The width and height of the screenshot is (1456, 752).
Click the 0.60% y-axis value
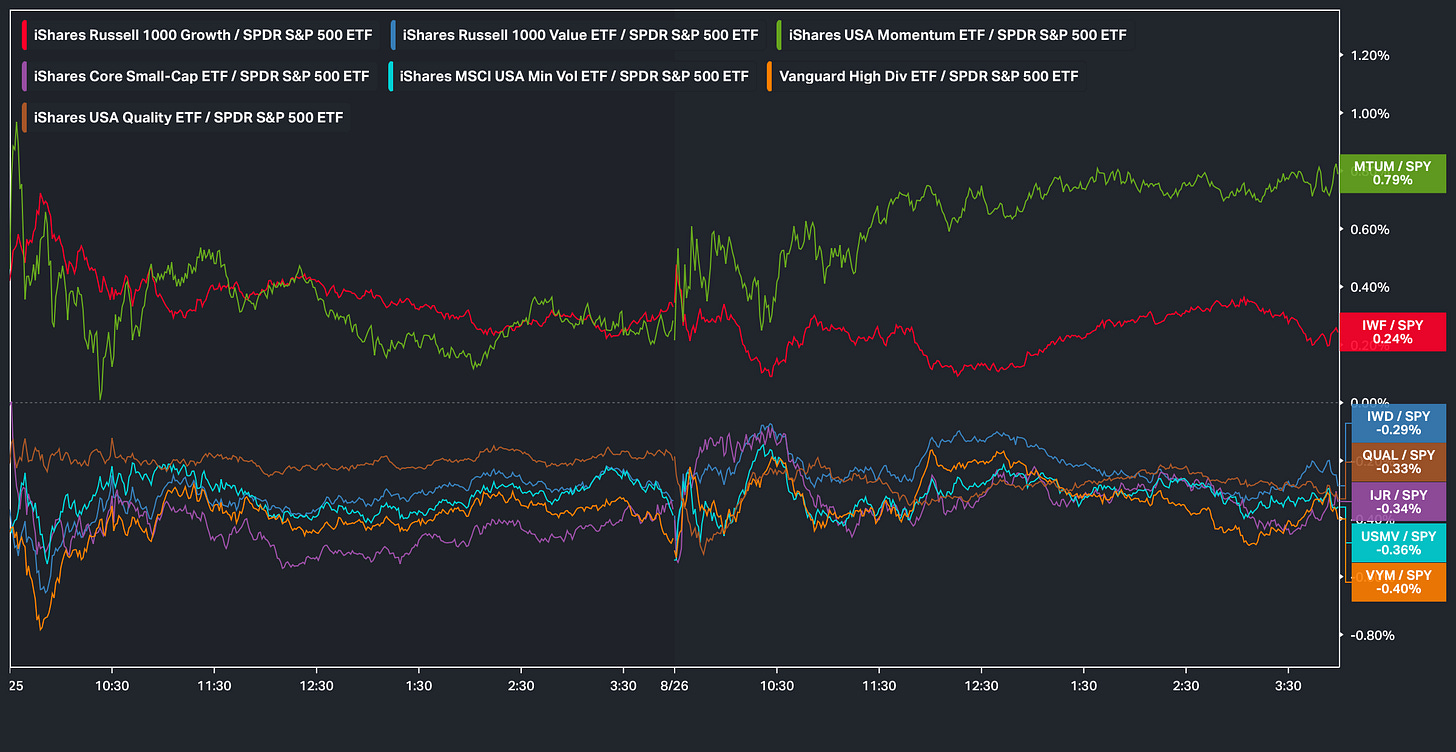point(1368,230)
